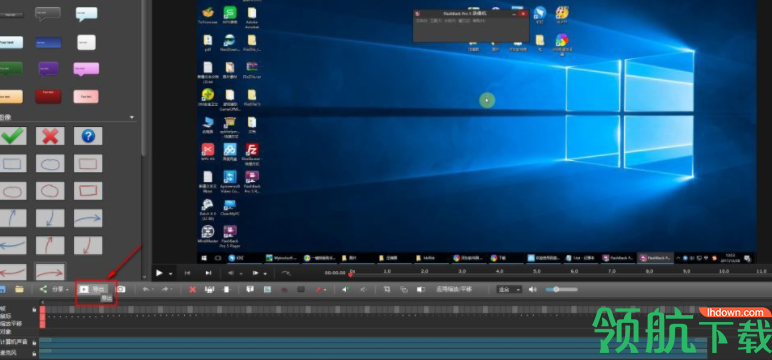Click the red playhead marker on the timeline

[x=351, y=274]
